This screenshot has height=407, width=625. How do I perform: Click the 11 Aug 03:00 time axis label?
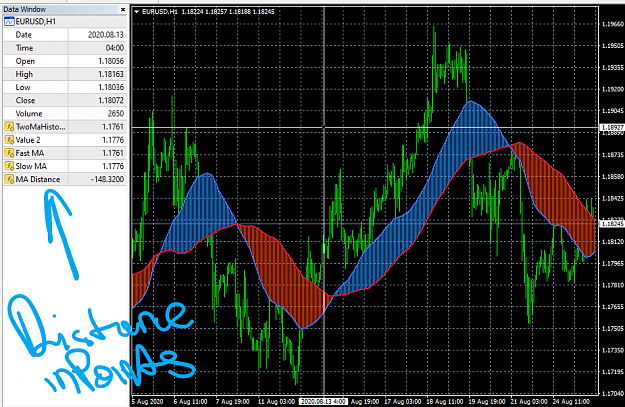click(x=276, y=401)
